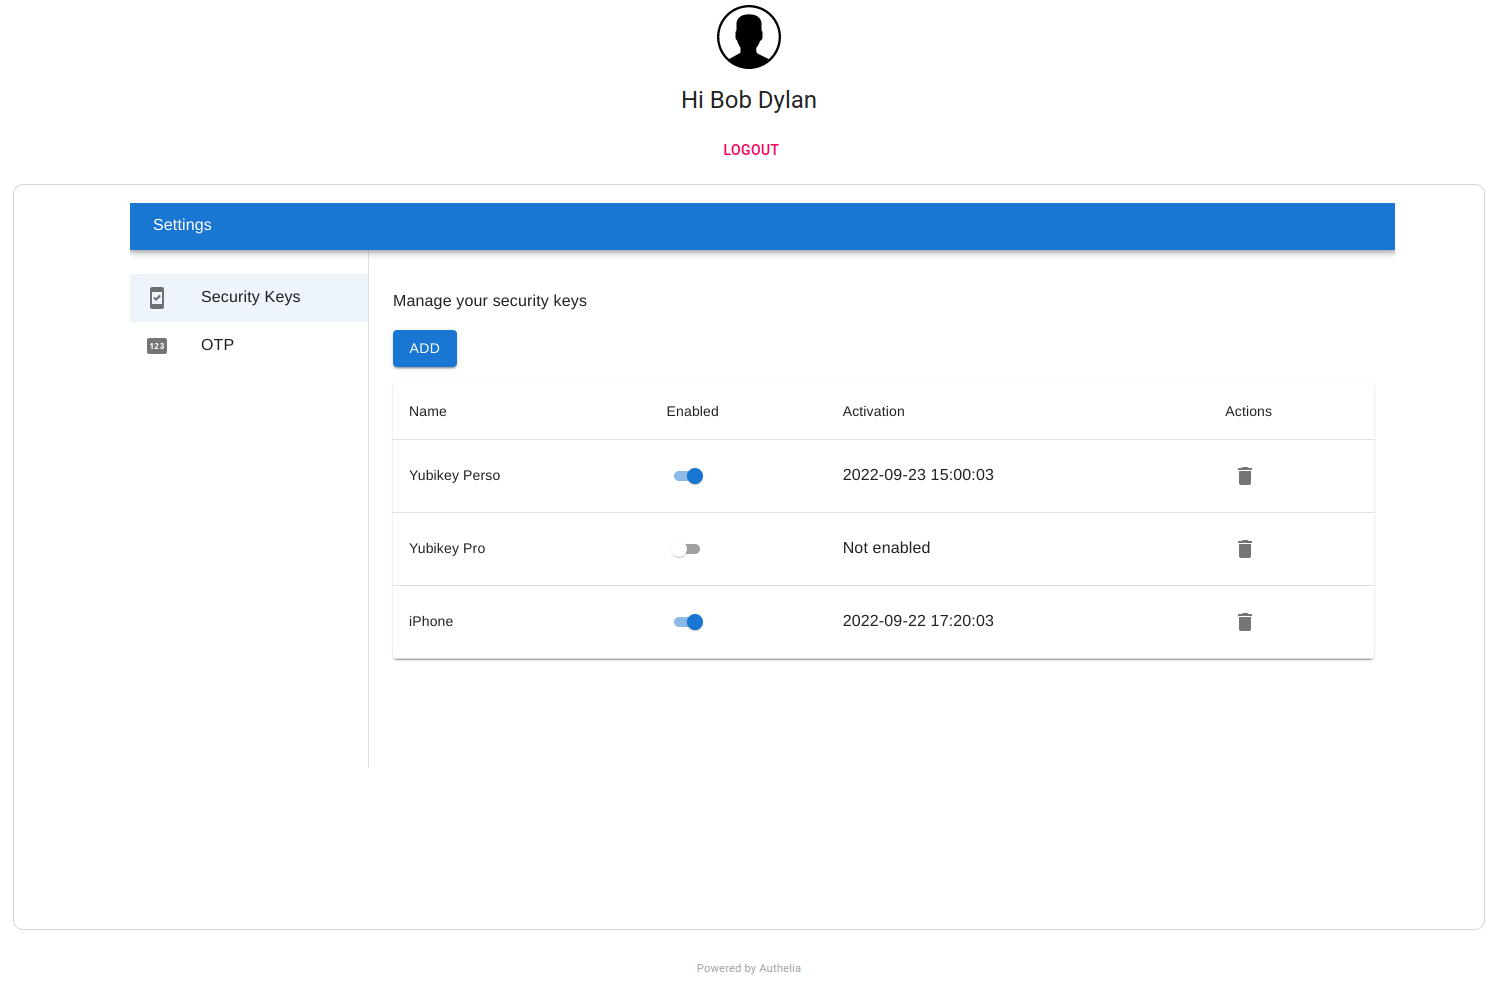Switch to the OTP section

click(x=217, y=344)
